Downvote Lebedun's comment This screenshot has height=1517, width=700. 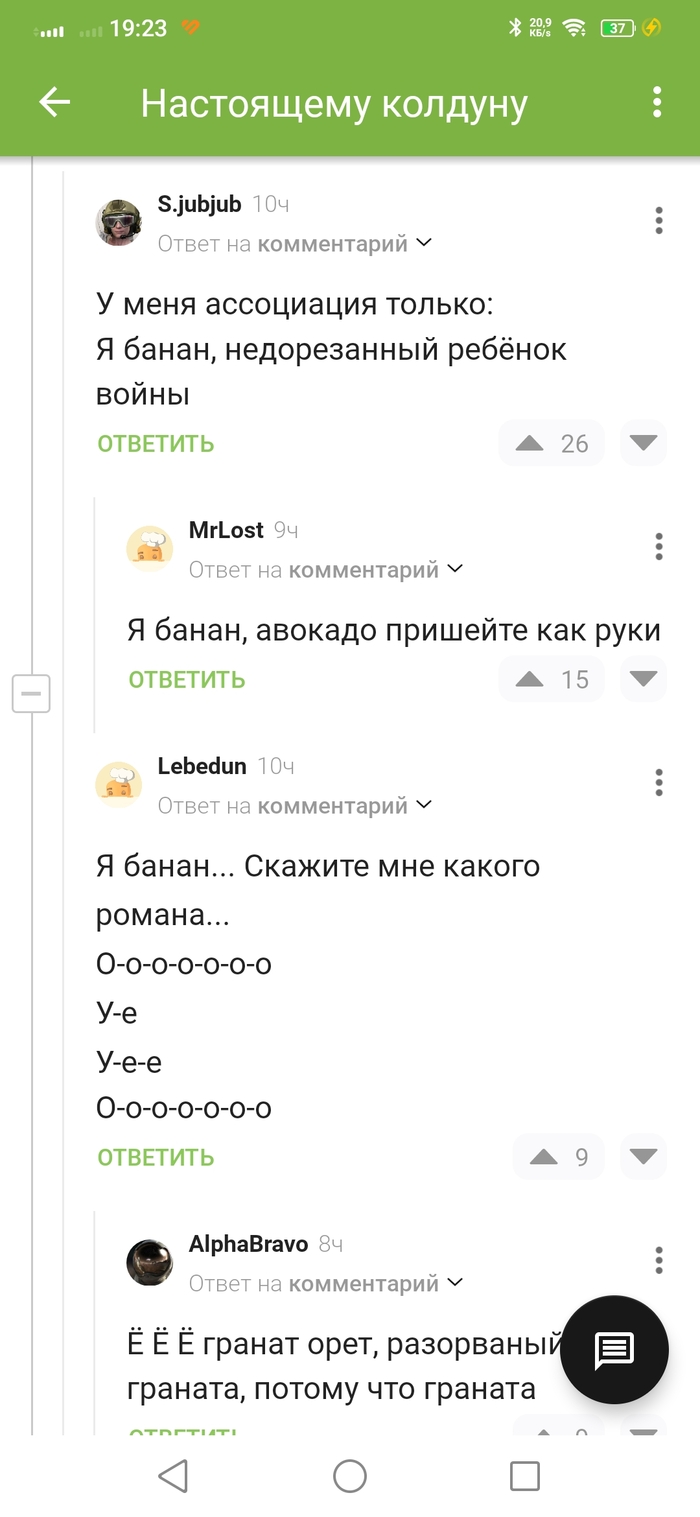643,1157
